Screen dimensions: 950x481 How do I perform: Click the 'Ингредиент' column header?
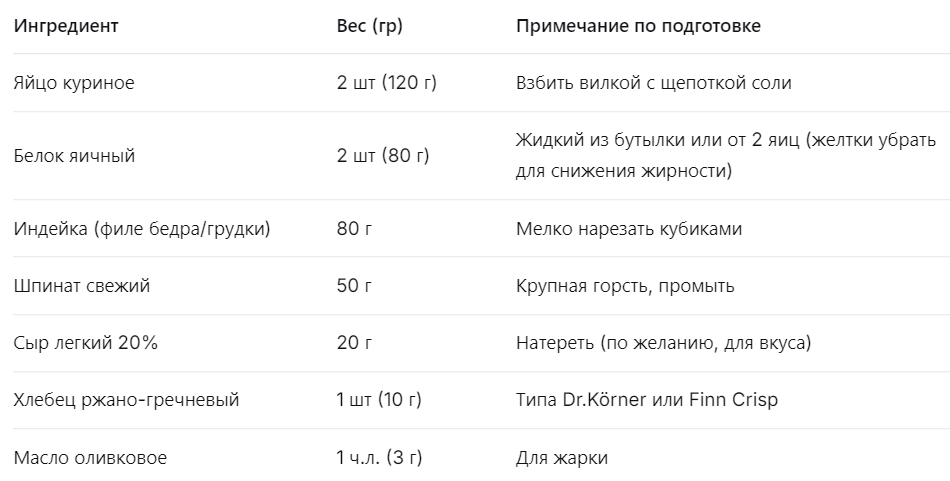(x=66, y=26)
